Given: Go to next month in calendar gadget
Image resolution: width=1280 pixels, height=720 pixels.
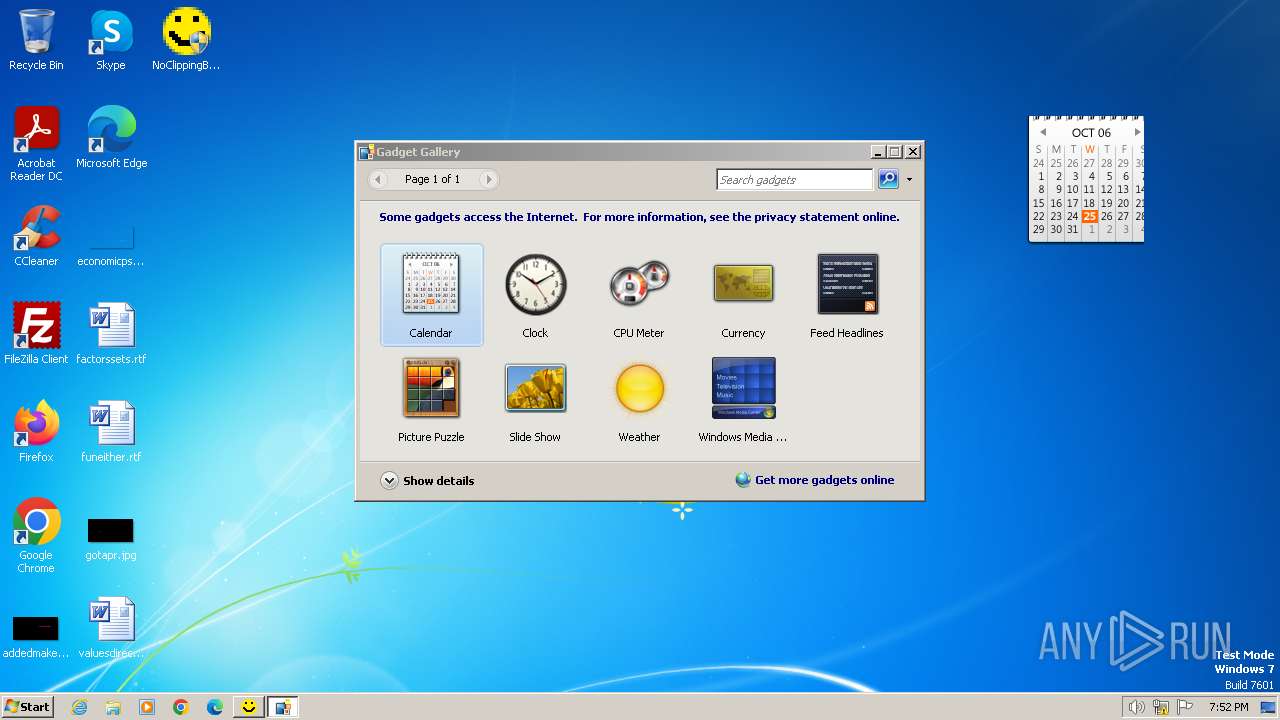Looking at the screenshot, I should tap(1137, 132).
